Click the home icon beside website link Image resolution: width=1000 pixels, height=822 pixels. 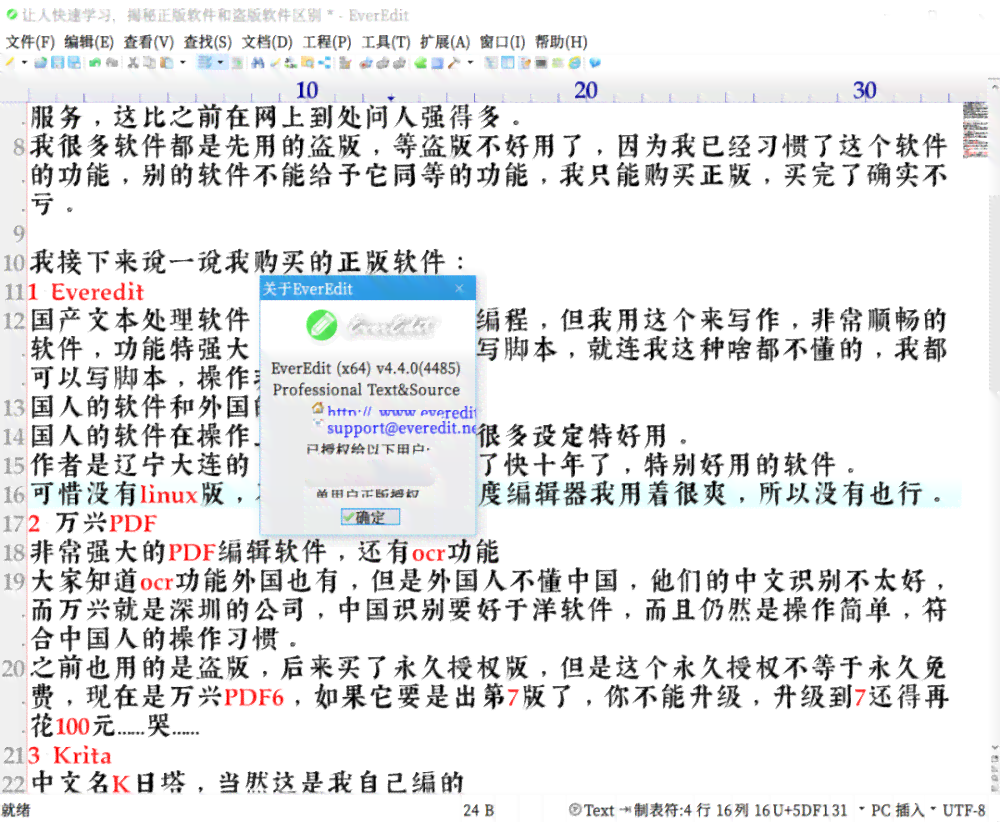317,409
